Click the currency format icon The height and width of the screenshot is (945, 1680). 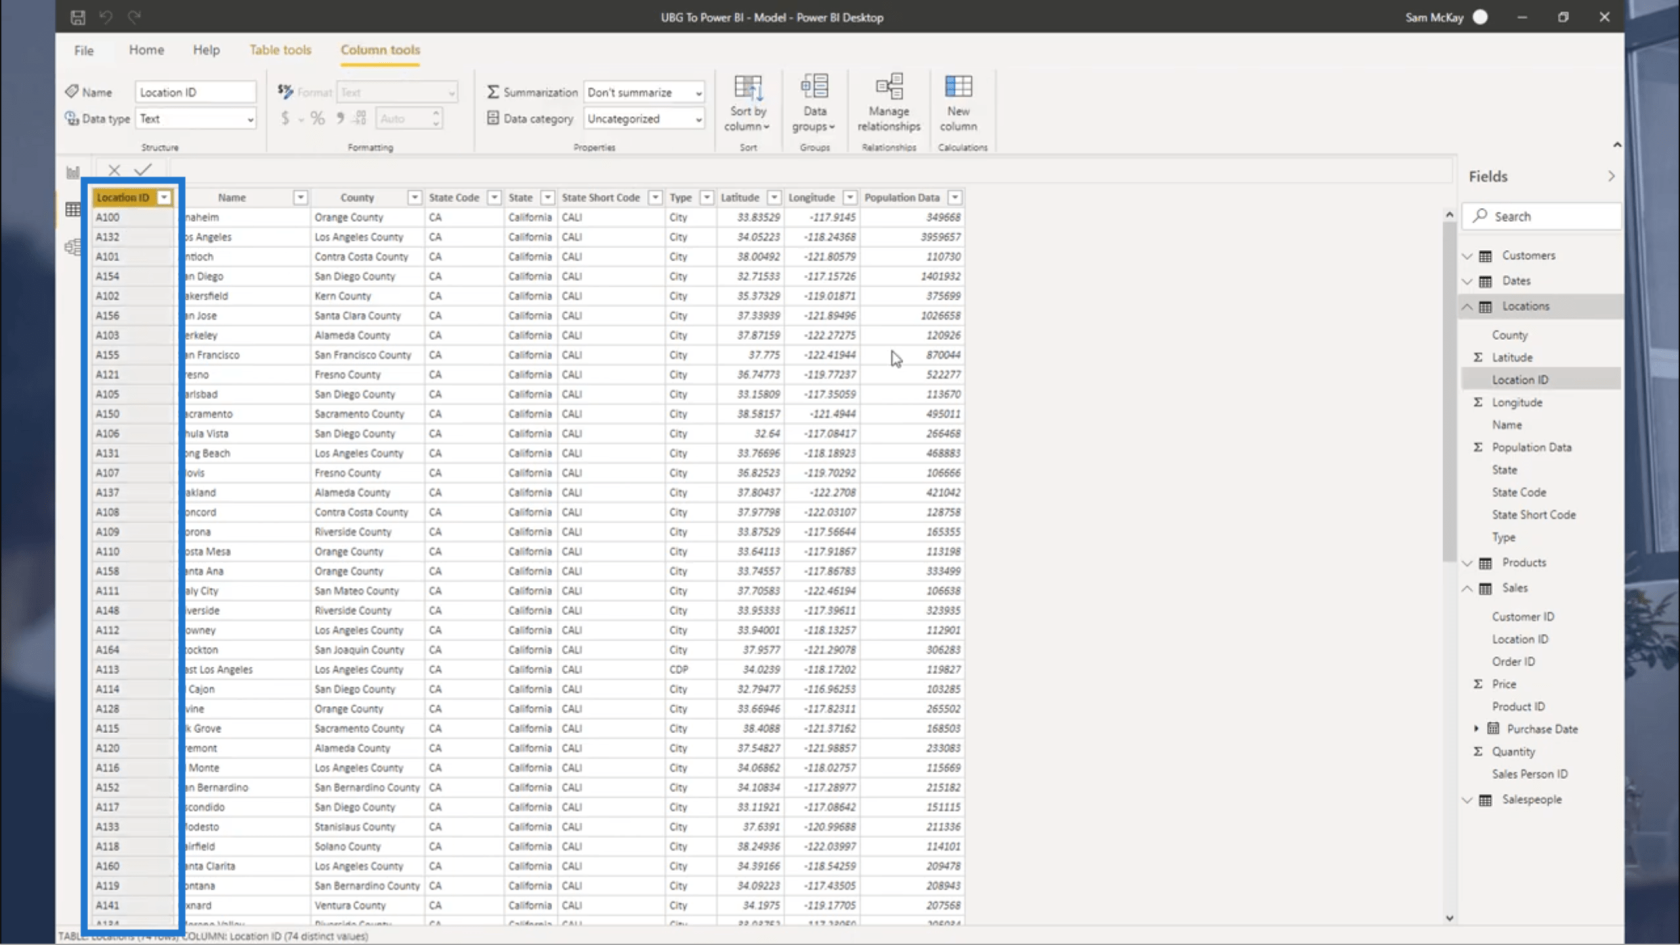285,118
